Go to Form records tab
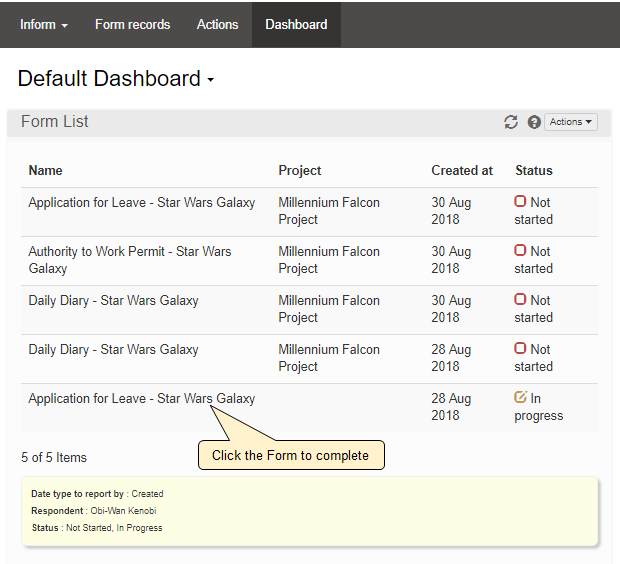Viewport: 620px width, 564px height. [x=132, y=24]
